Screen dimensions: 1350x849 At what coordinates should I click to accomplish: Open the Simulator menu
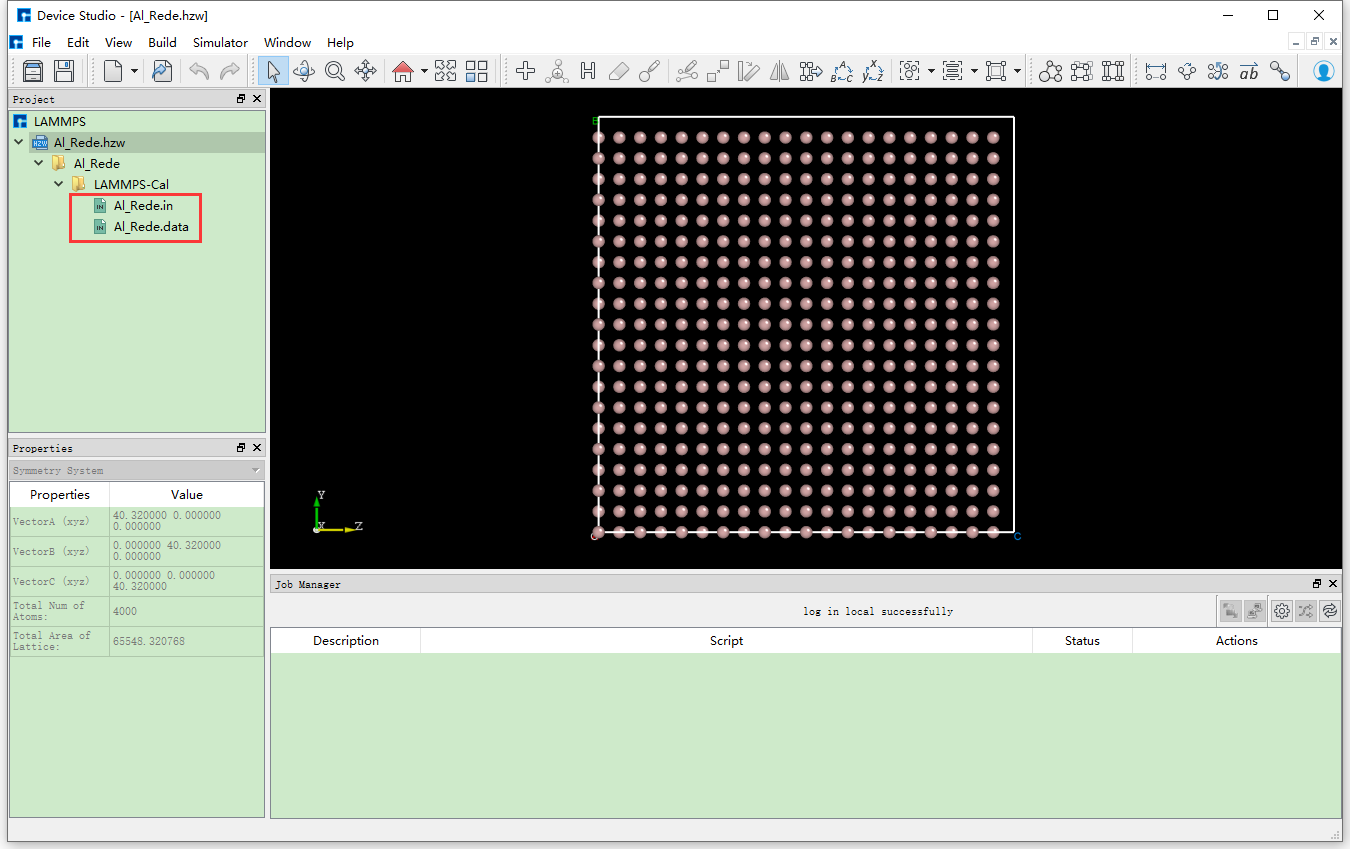click(220, 43)
